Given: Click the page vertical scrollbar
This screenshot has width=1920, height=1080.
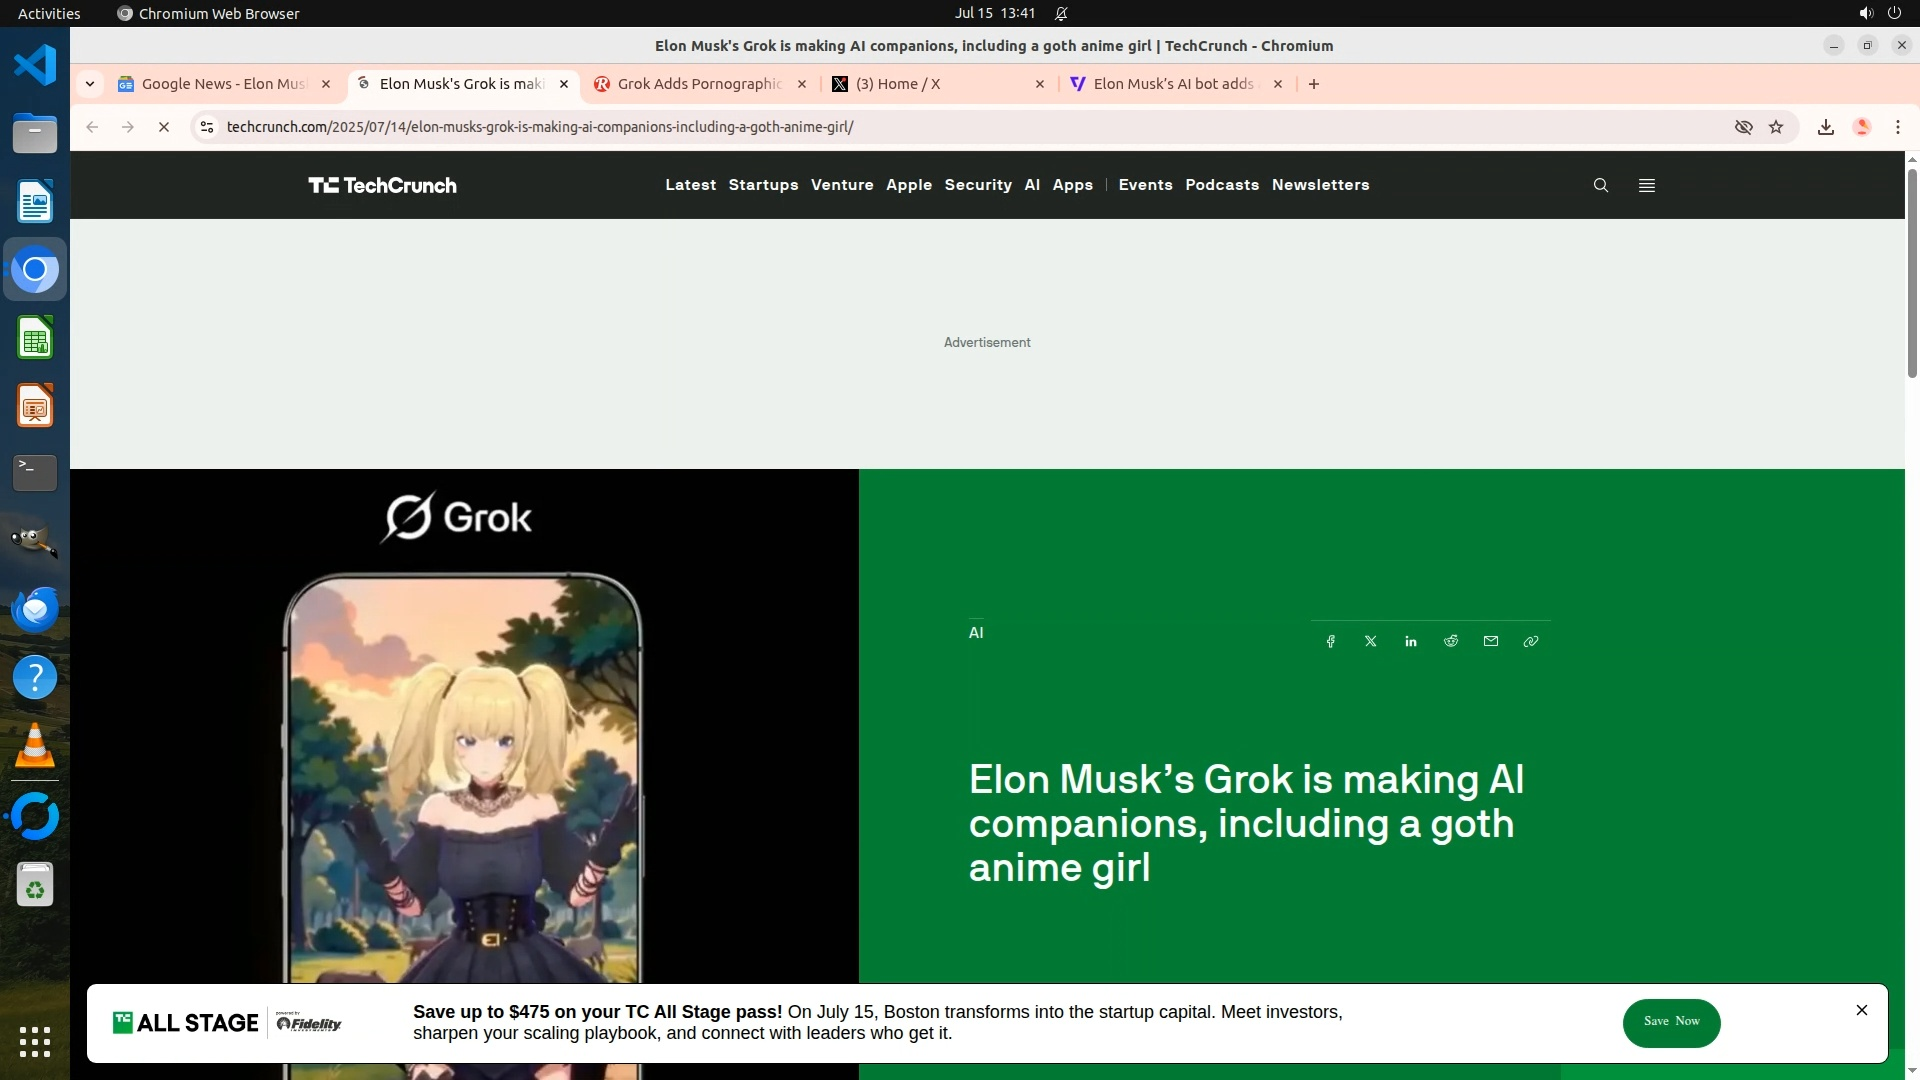Looking at the screenshot, I should pos(1912,273).
